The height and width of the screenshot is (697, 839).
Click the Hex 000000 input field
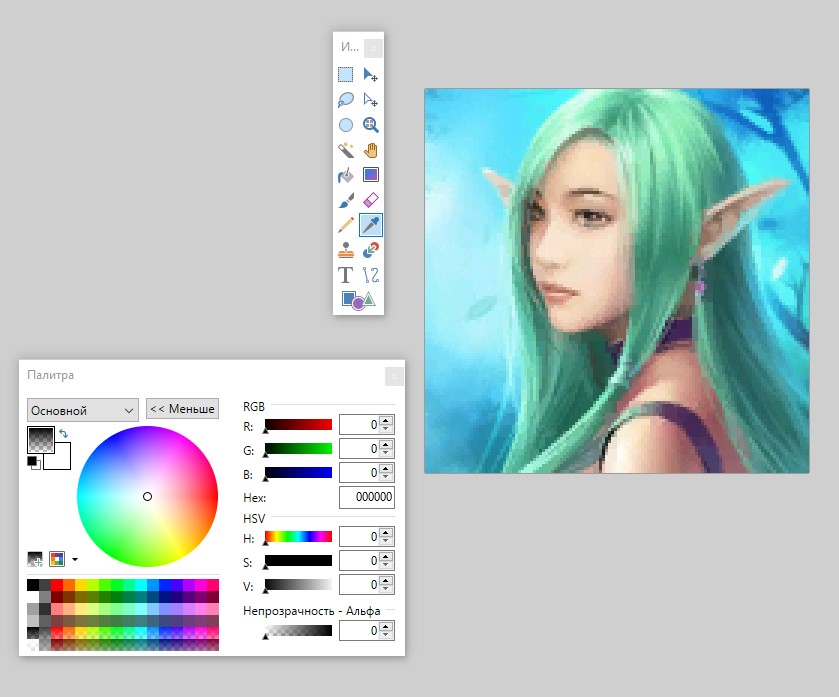click(x=367, y=497)
